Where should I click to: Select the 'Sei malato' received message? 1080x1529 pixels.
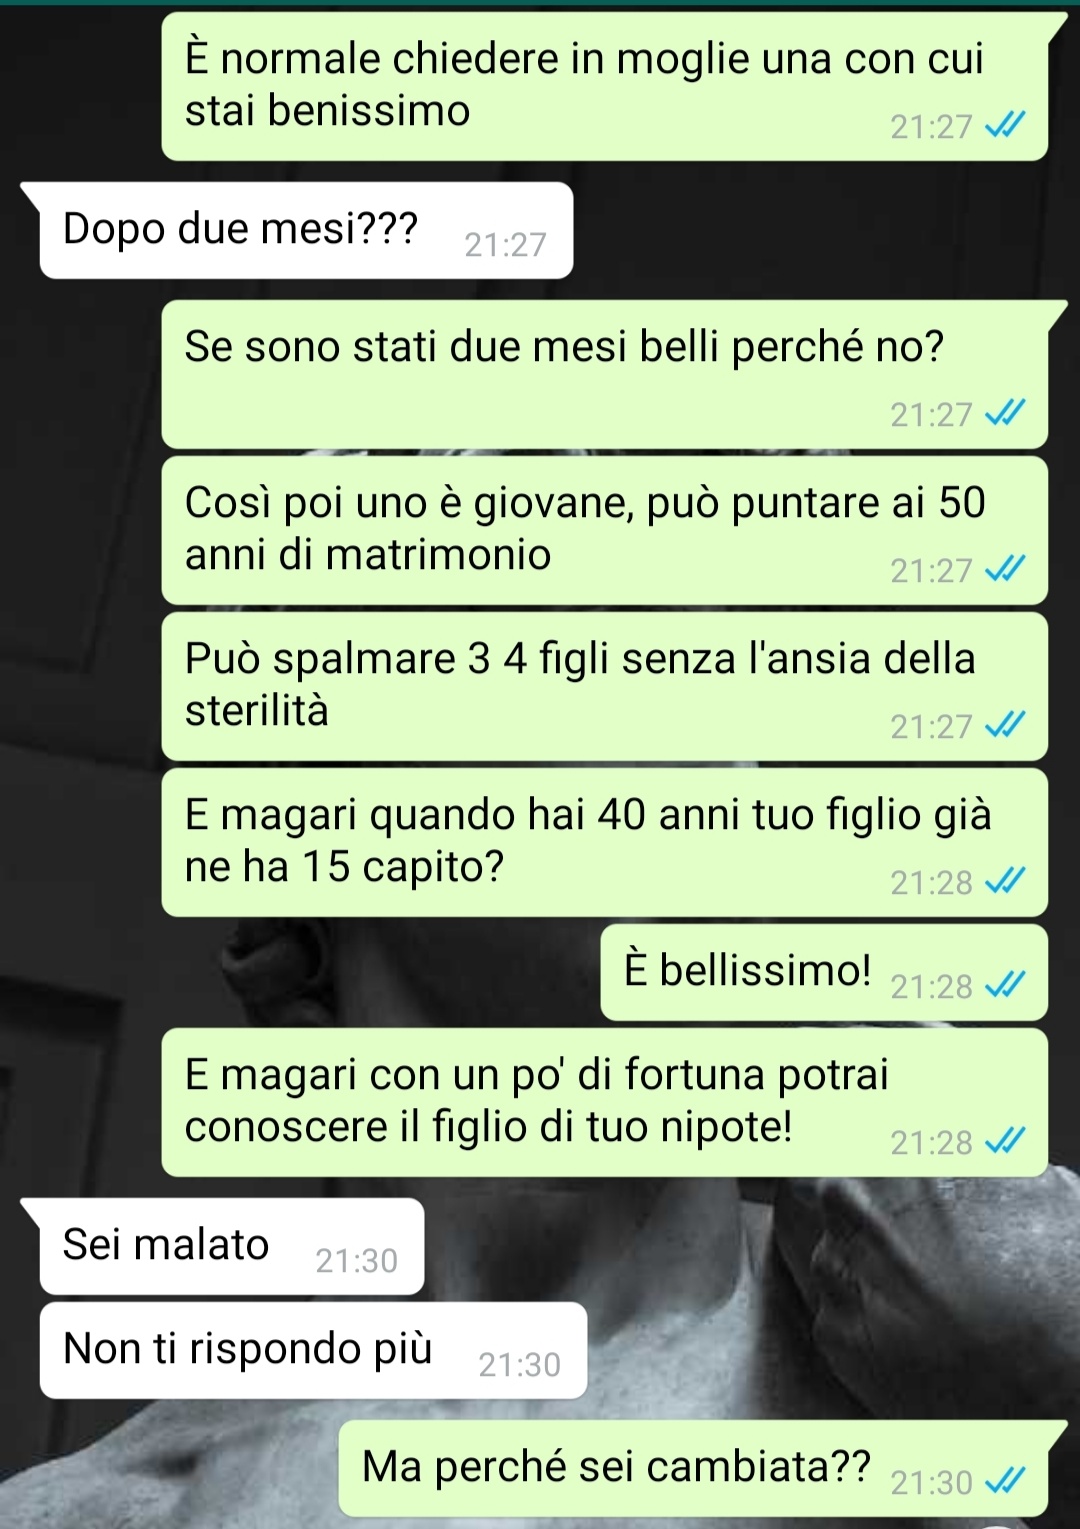click(x=231, y=1246)
